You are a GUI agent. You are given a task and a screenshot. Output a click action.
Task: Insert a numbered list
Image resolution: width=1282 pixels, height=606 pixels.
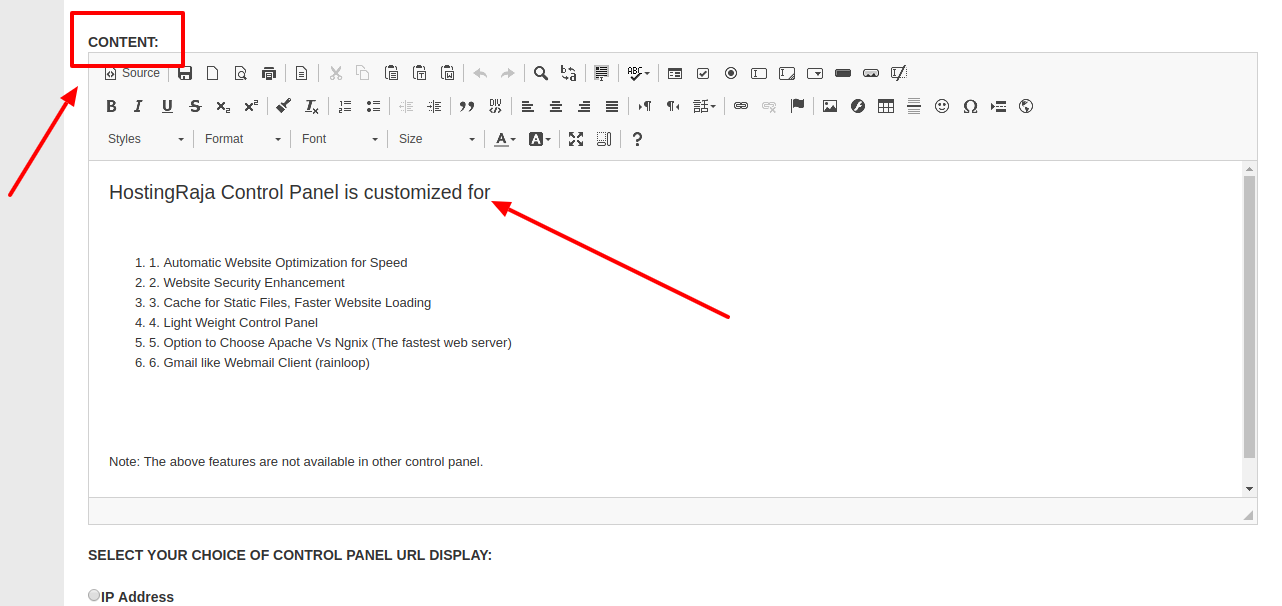(345, 106)
